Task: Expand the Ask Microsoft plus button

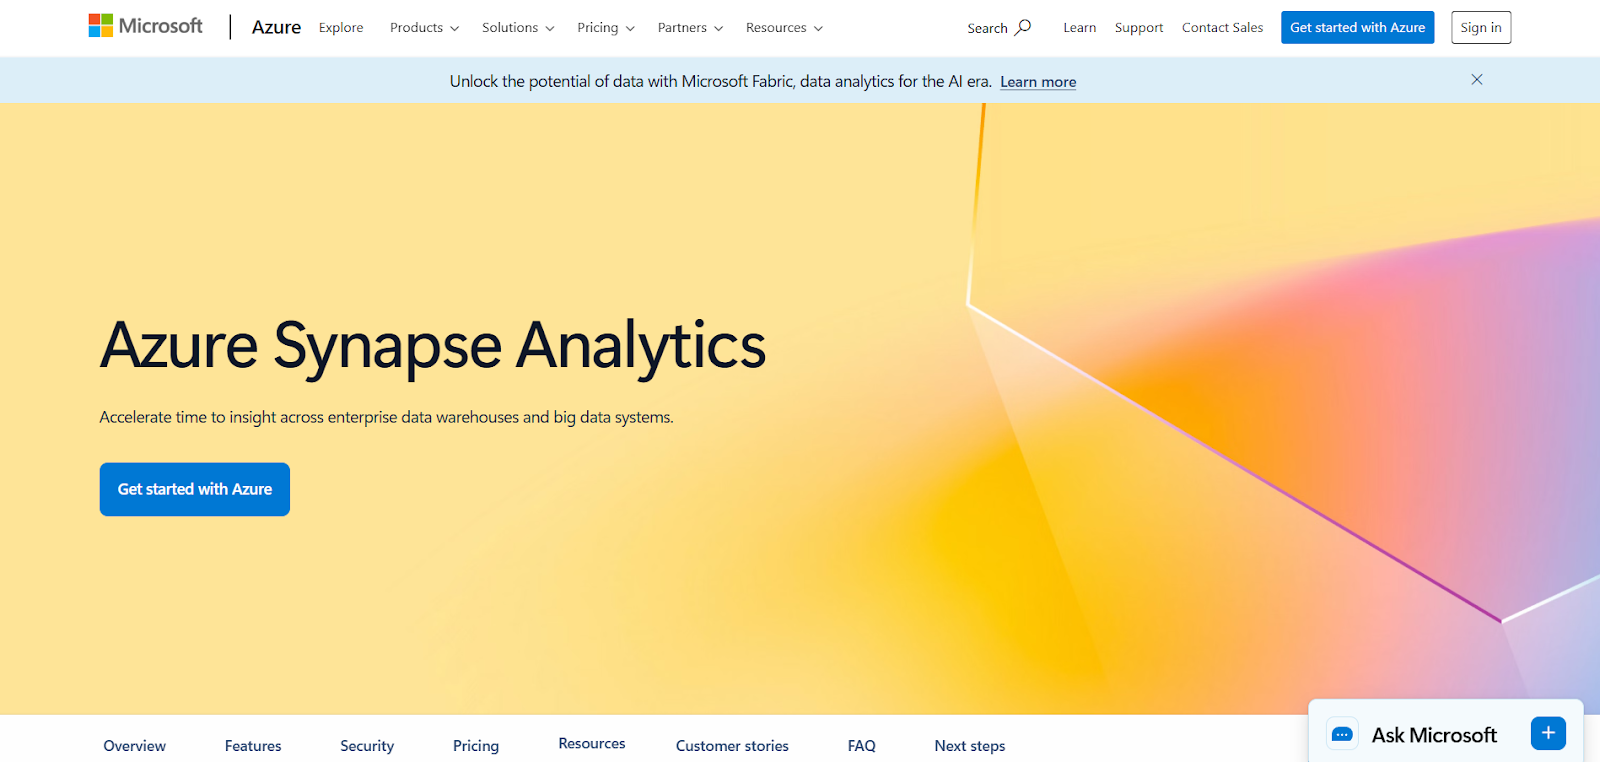Action: pyautogui.click(x=1547, y=733)
